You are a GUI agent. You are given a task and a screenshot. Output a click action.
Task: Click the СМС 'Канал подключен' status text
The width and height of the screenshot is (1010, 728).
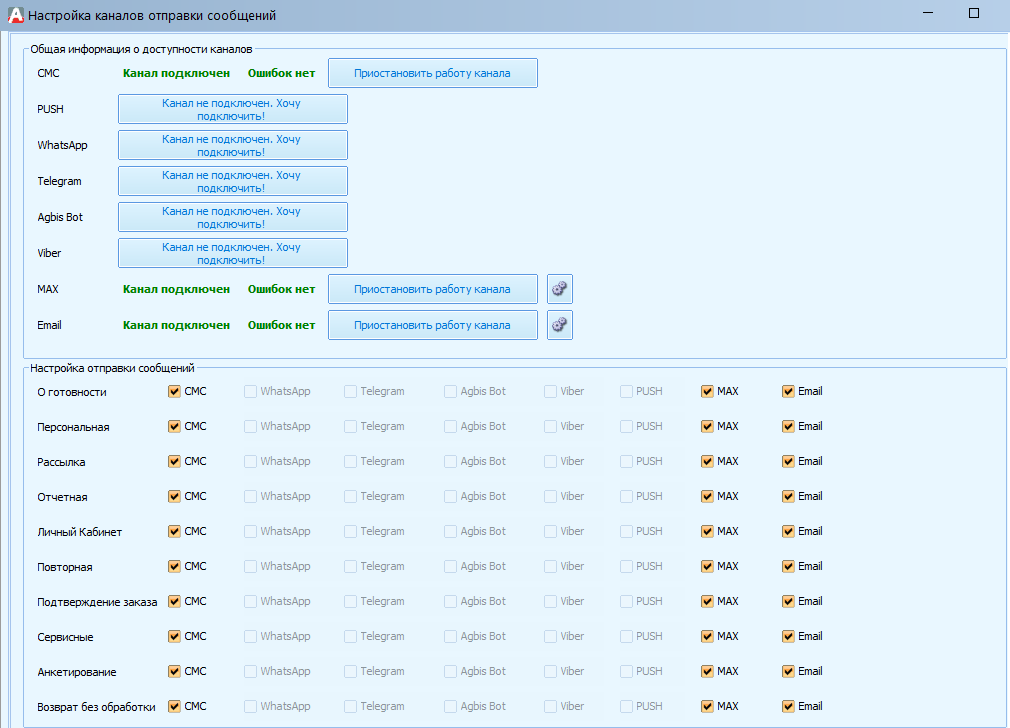point(176,73)
